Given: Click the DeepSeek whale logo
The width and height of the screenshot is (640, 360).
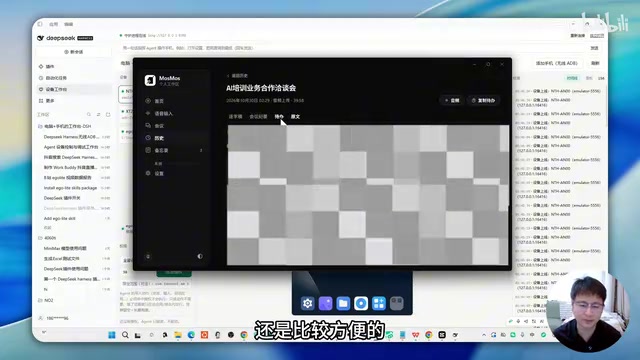Looking at the screenshot, I should [40, 38].
